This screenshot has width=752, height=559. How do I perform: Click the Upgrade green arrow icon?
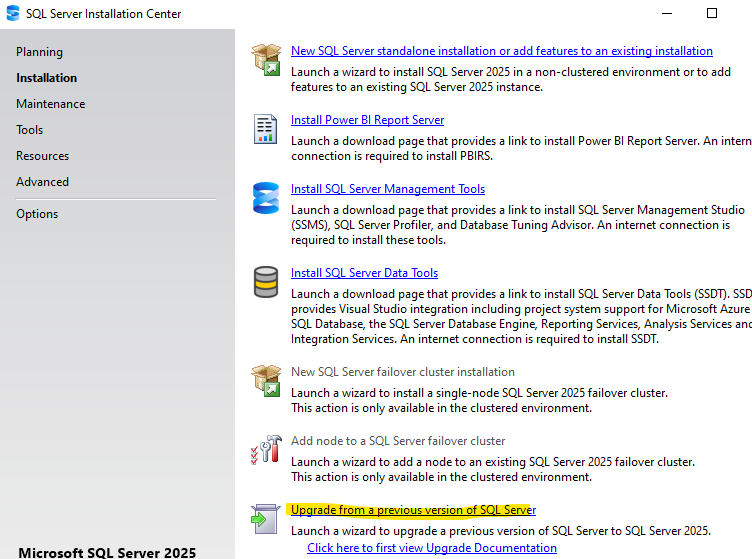265,519
